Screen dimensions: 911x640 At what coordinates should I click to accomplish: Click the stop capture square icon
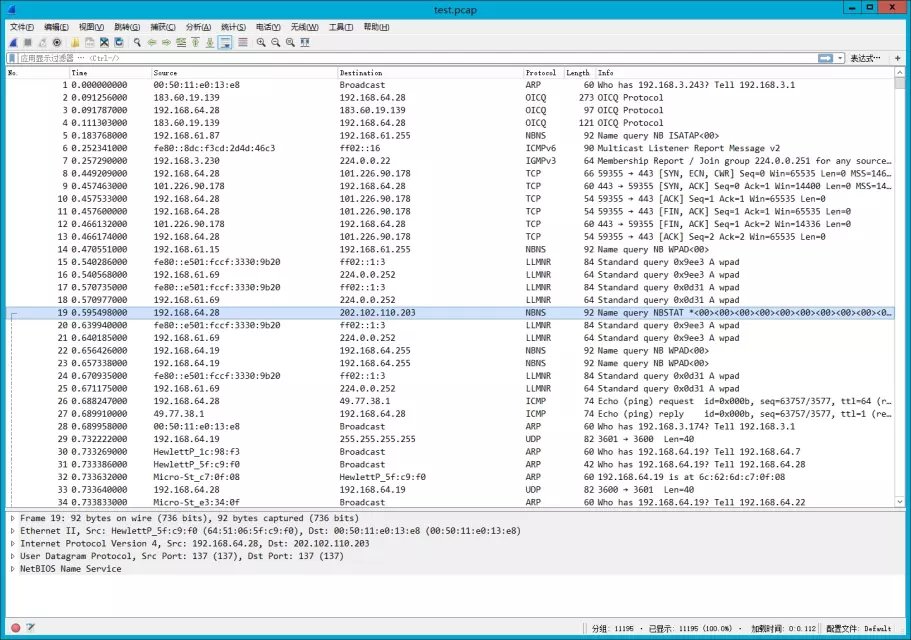(27, 42)
